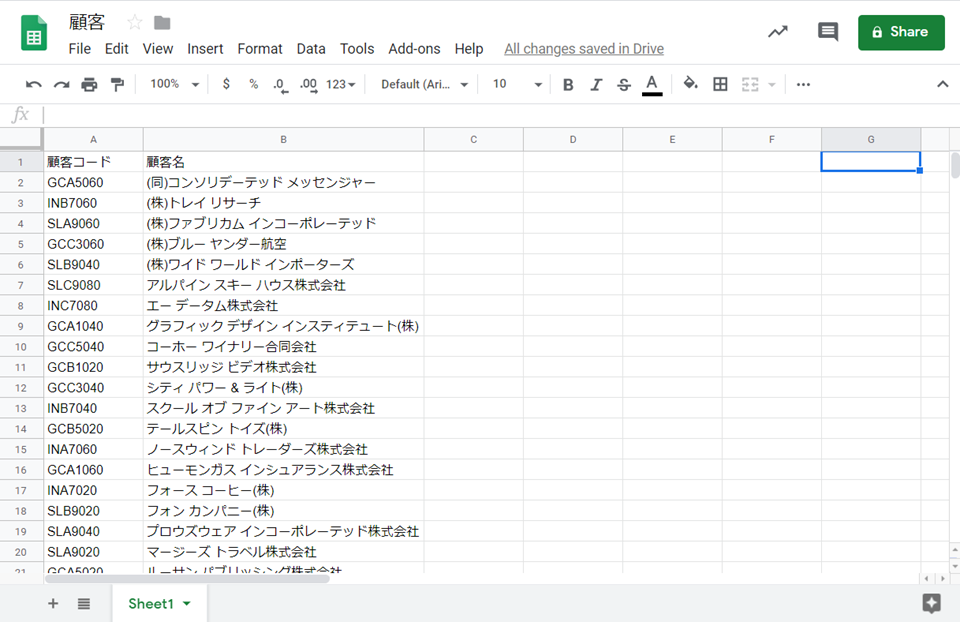This screenshot has width=960, height=622.
Task: Open the Explore button
Action: point(931,604)
